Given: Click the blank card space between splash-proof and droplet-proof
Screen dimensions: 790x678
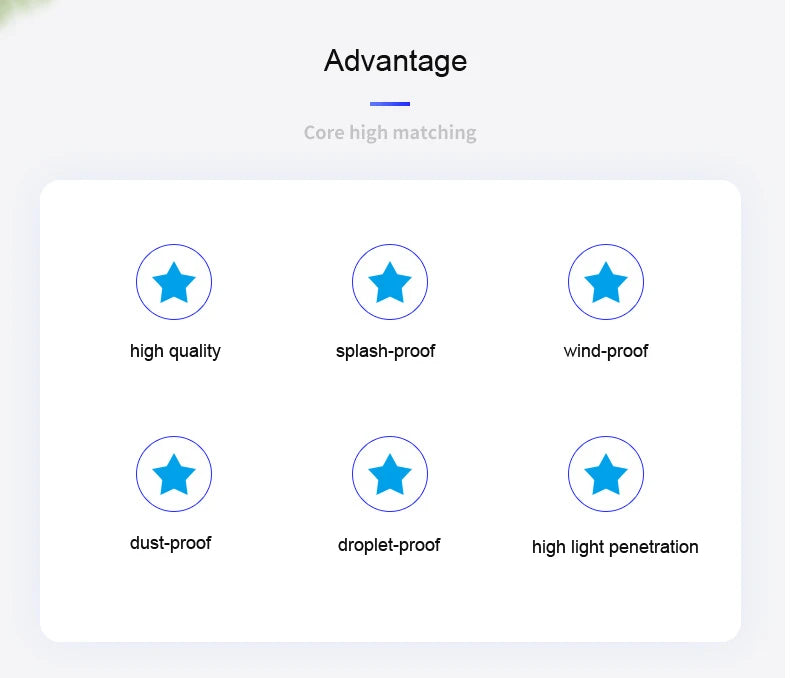Looking at the screenshot, I should [390, 398].
